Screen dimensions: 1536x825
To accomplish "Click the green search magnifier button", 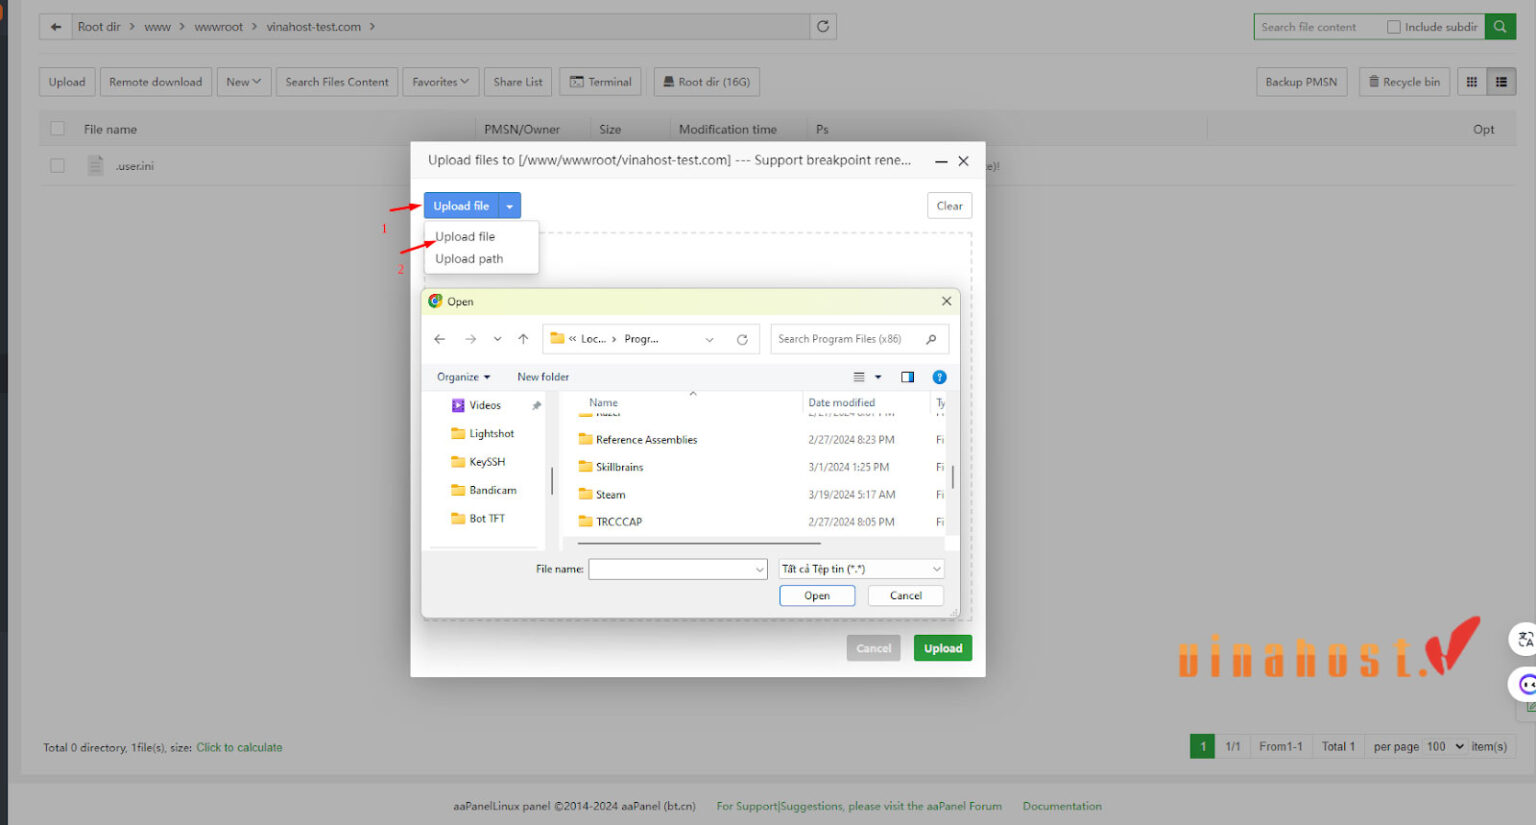I will (x=1500, y=27).
